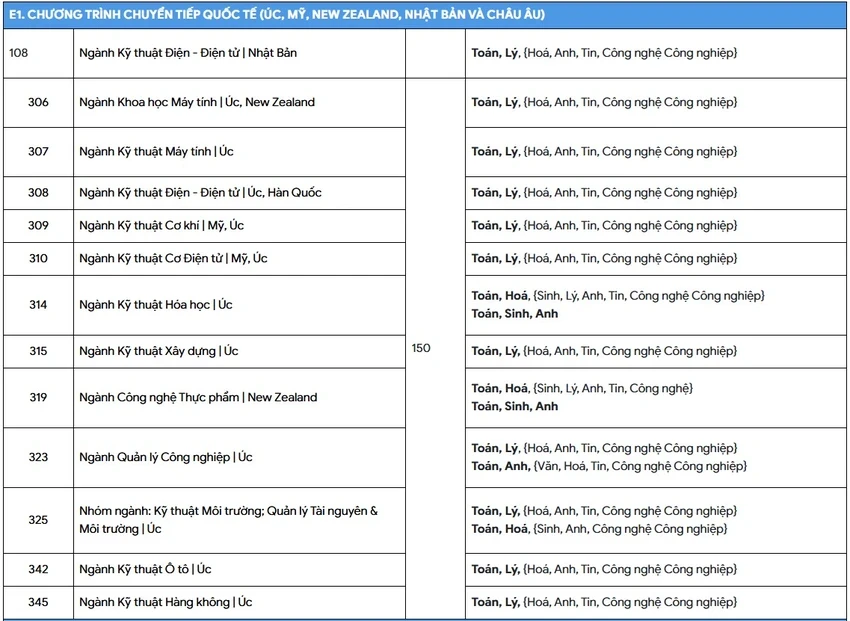This screenshot has width=850, height=621.
Task: Click 'Ngành Kỹ thuật Cơ khí | Mỹ, Úc'
Action: coord(161,226)
